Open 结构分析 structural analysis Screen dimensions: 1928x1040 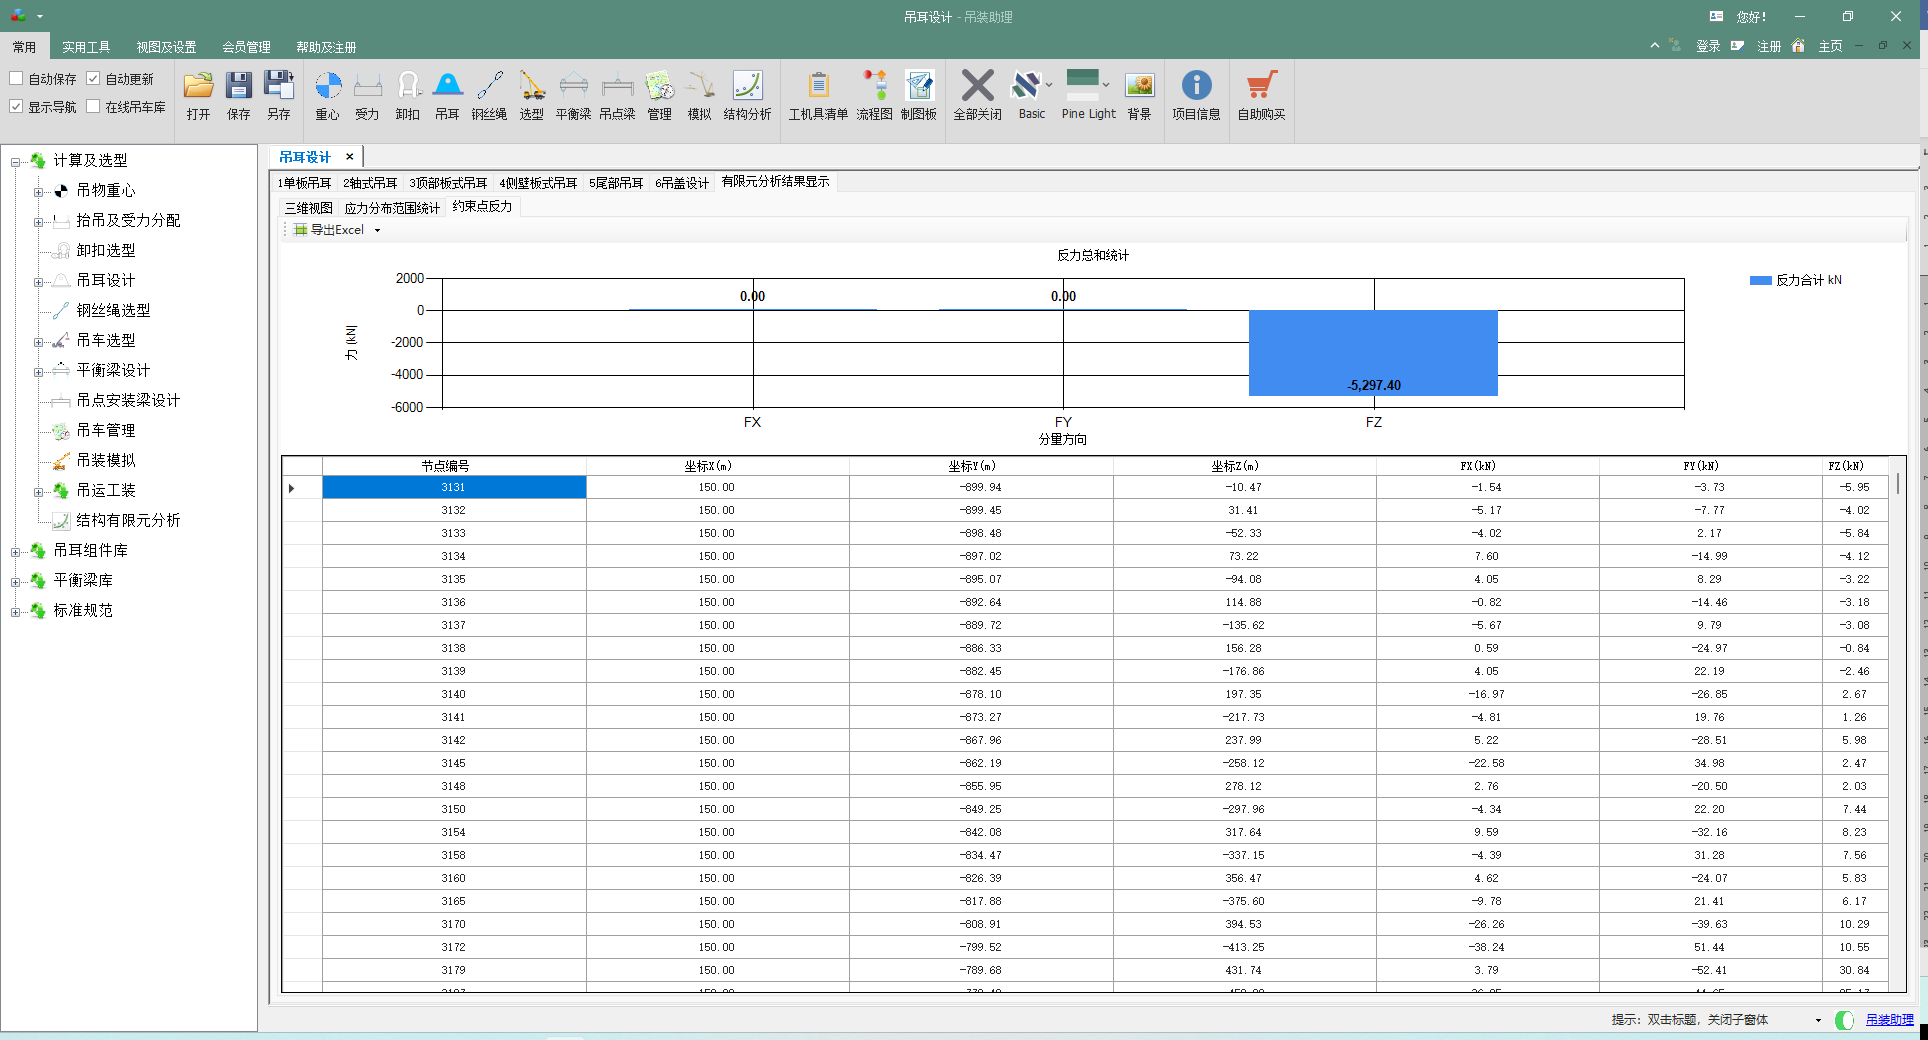coord(748,96)
